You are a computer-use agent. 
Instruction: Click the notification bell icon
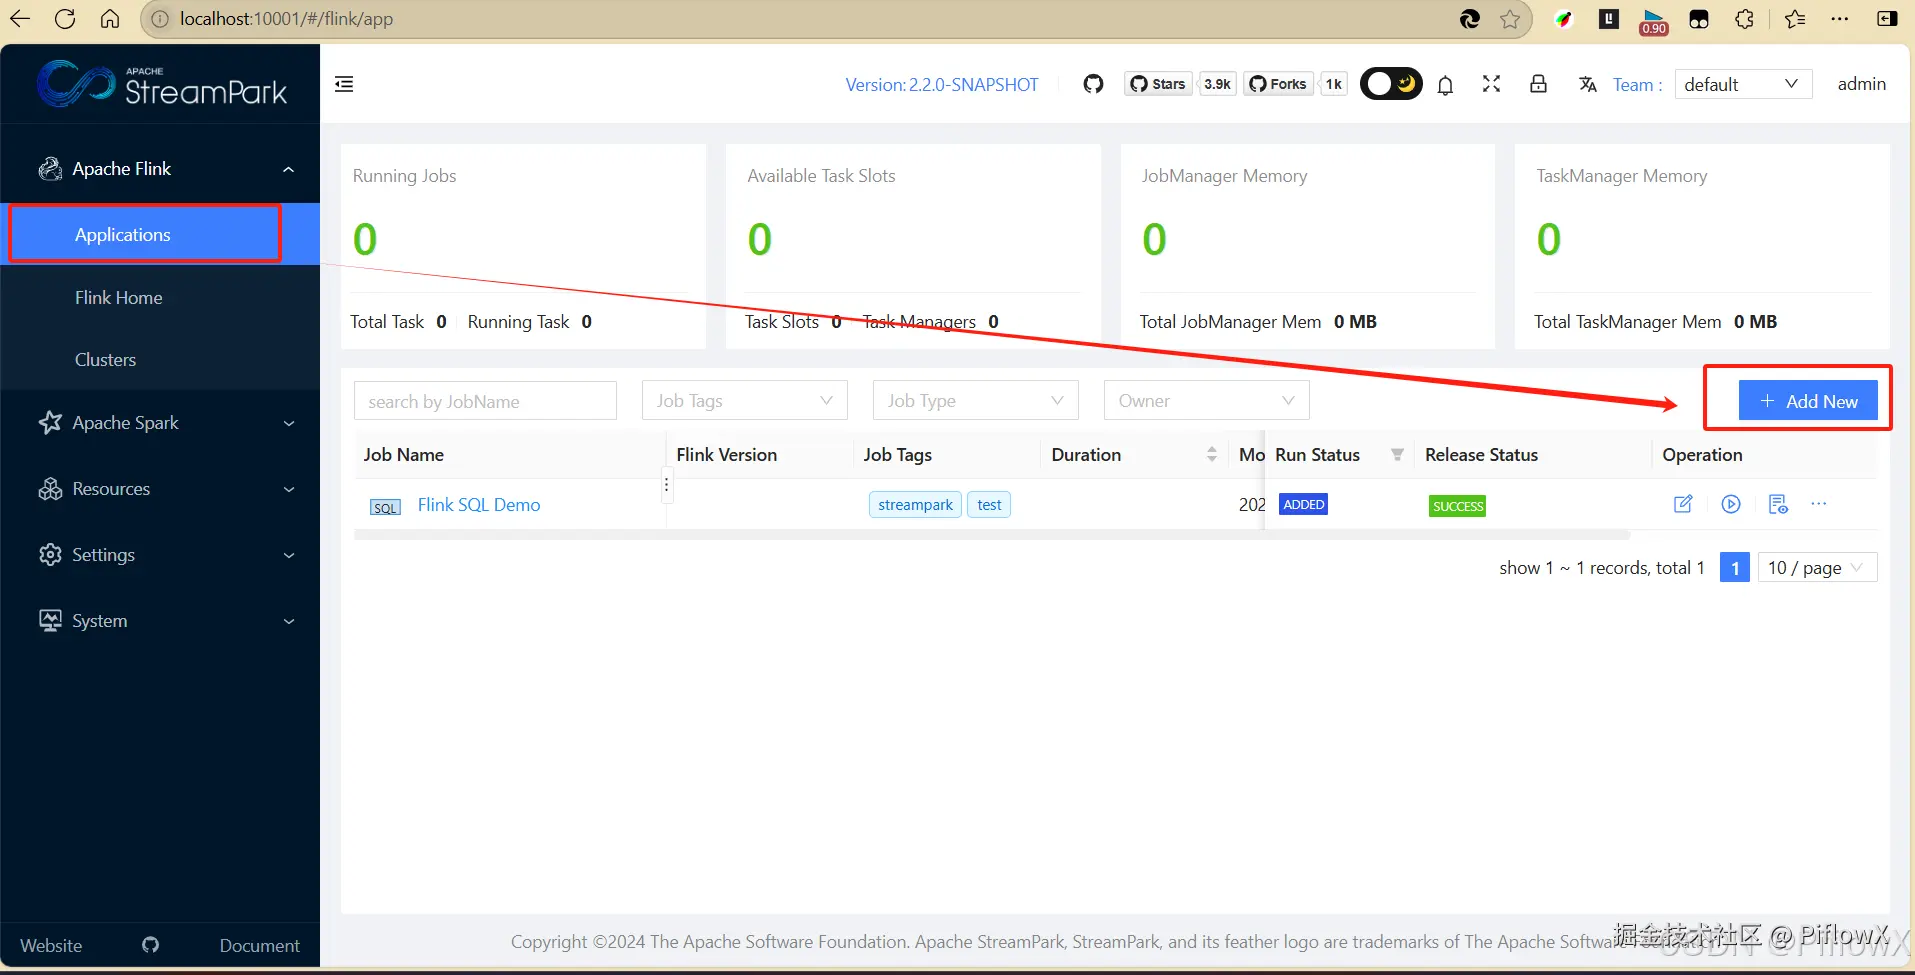click(1445, 85)
